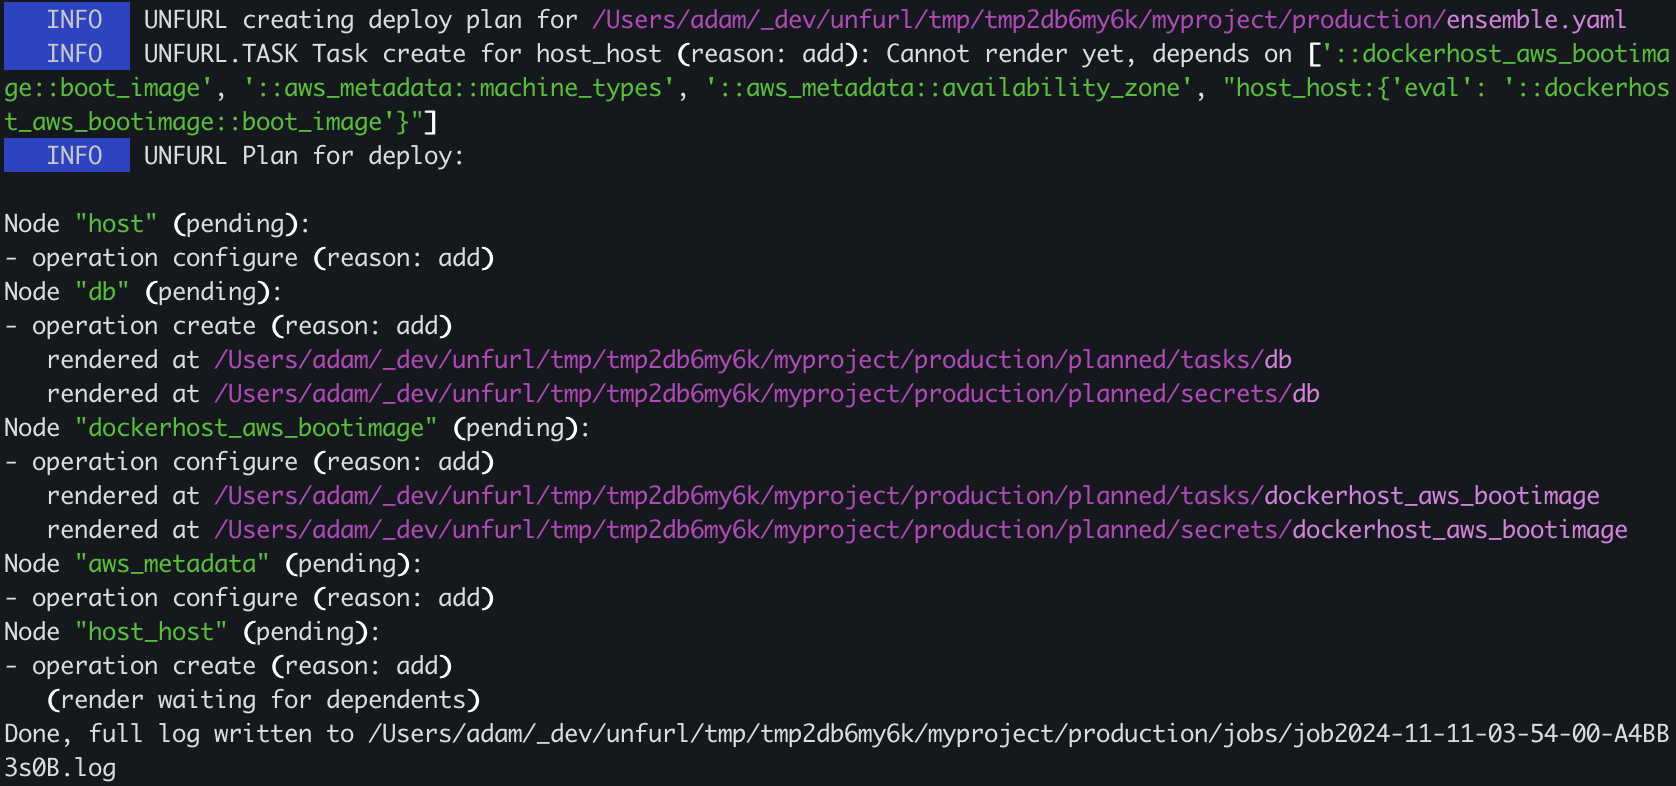Screen dimensions: 1676x786
Task: Open the planned/secrets/dockerhost_aws_bootimage path
Action: click(x=921, y=530)
